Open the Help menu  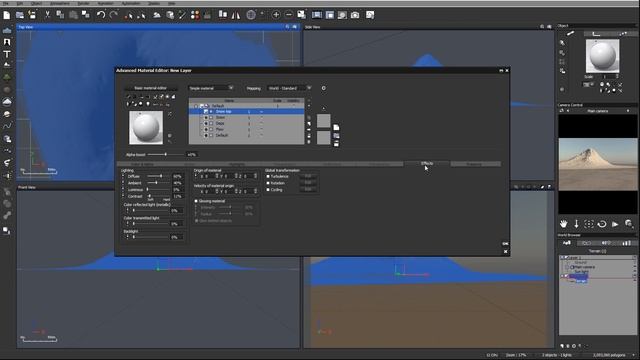coord(172,3)
